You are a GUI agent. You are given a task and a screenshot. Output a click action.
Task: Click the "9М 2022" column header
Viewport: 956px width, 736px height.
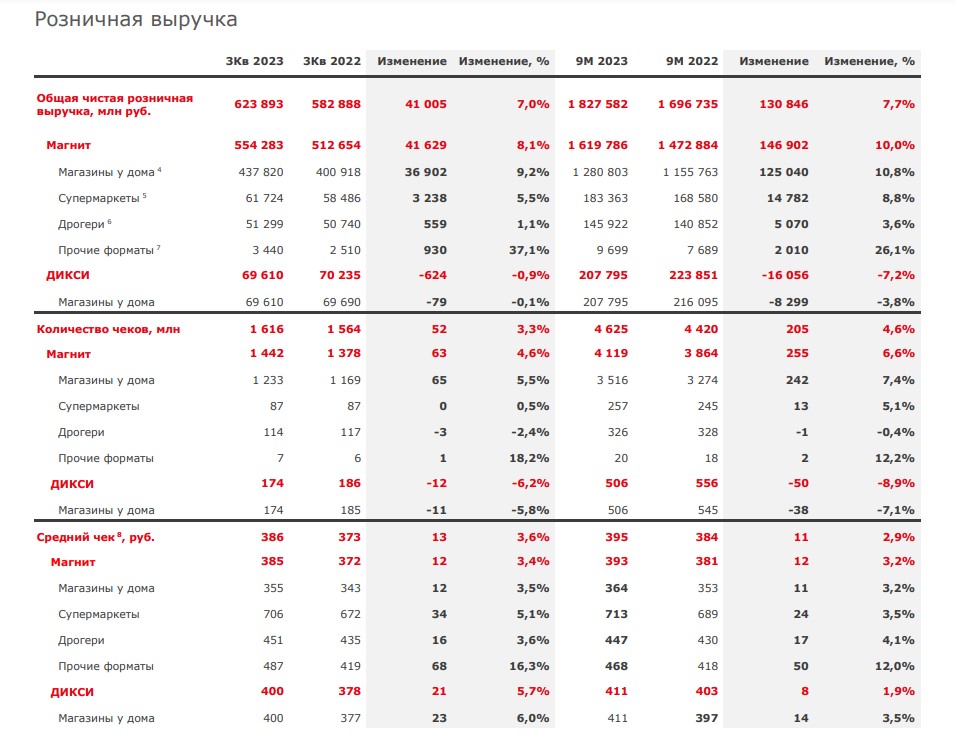[690, 61]
